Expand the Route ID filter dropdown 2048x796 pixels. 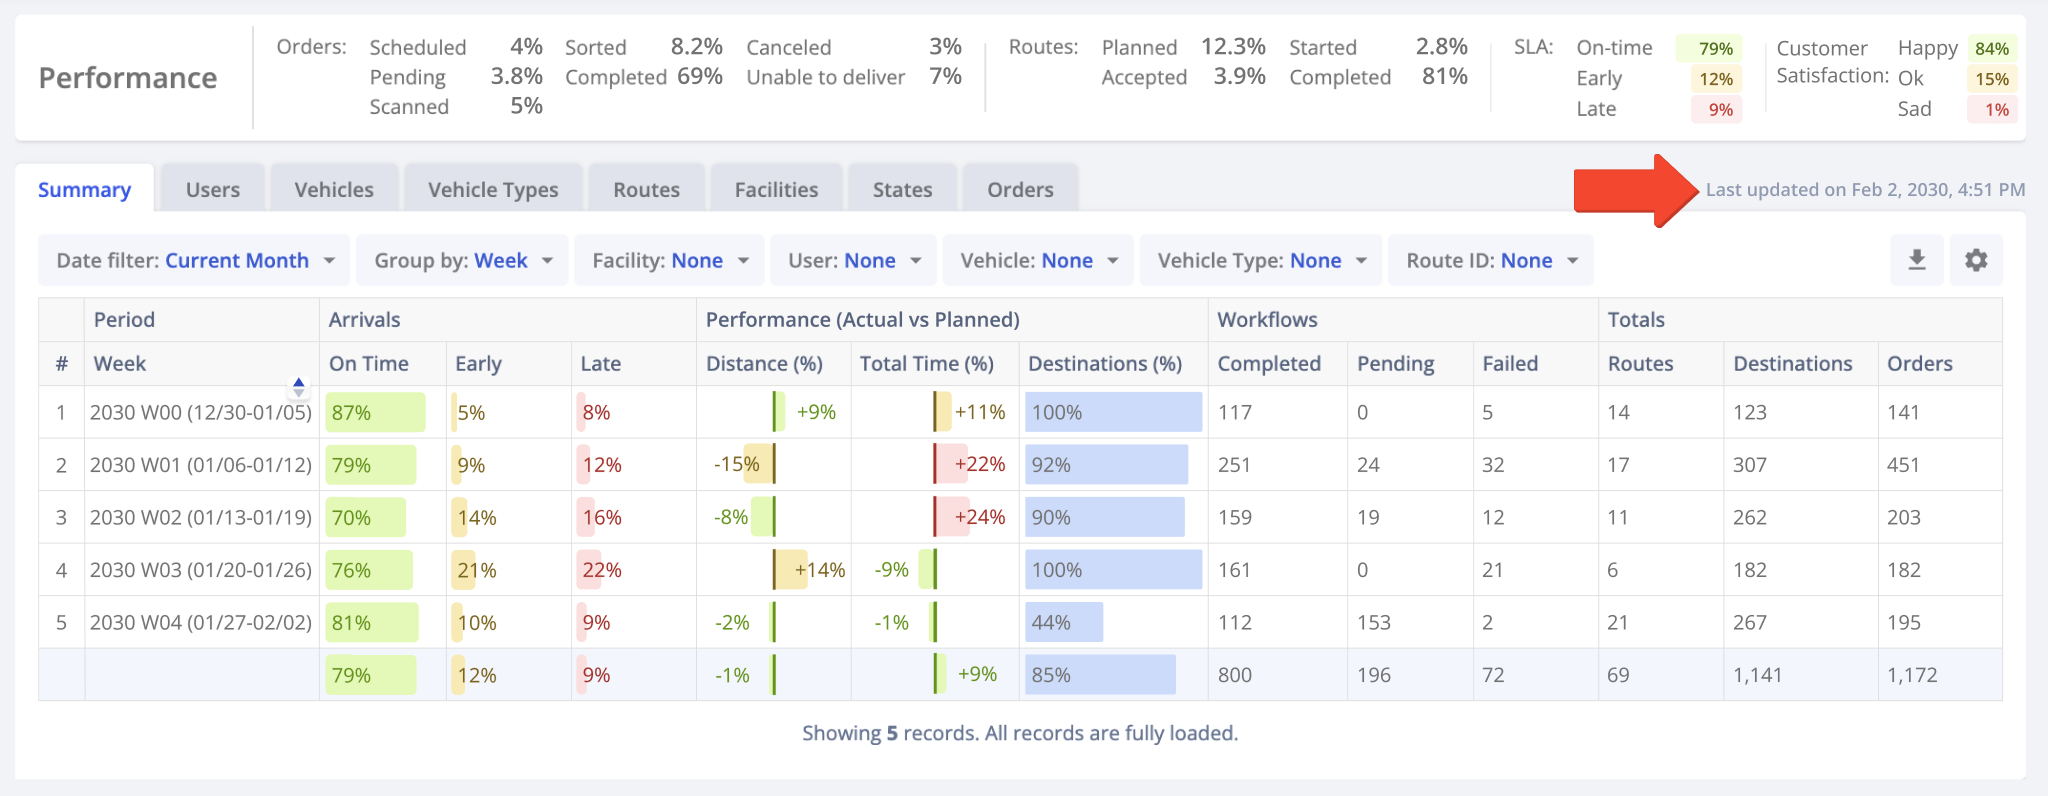point(1490,260)
